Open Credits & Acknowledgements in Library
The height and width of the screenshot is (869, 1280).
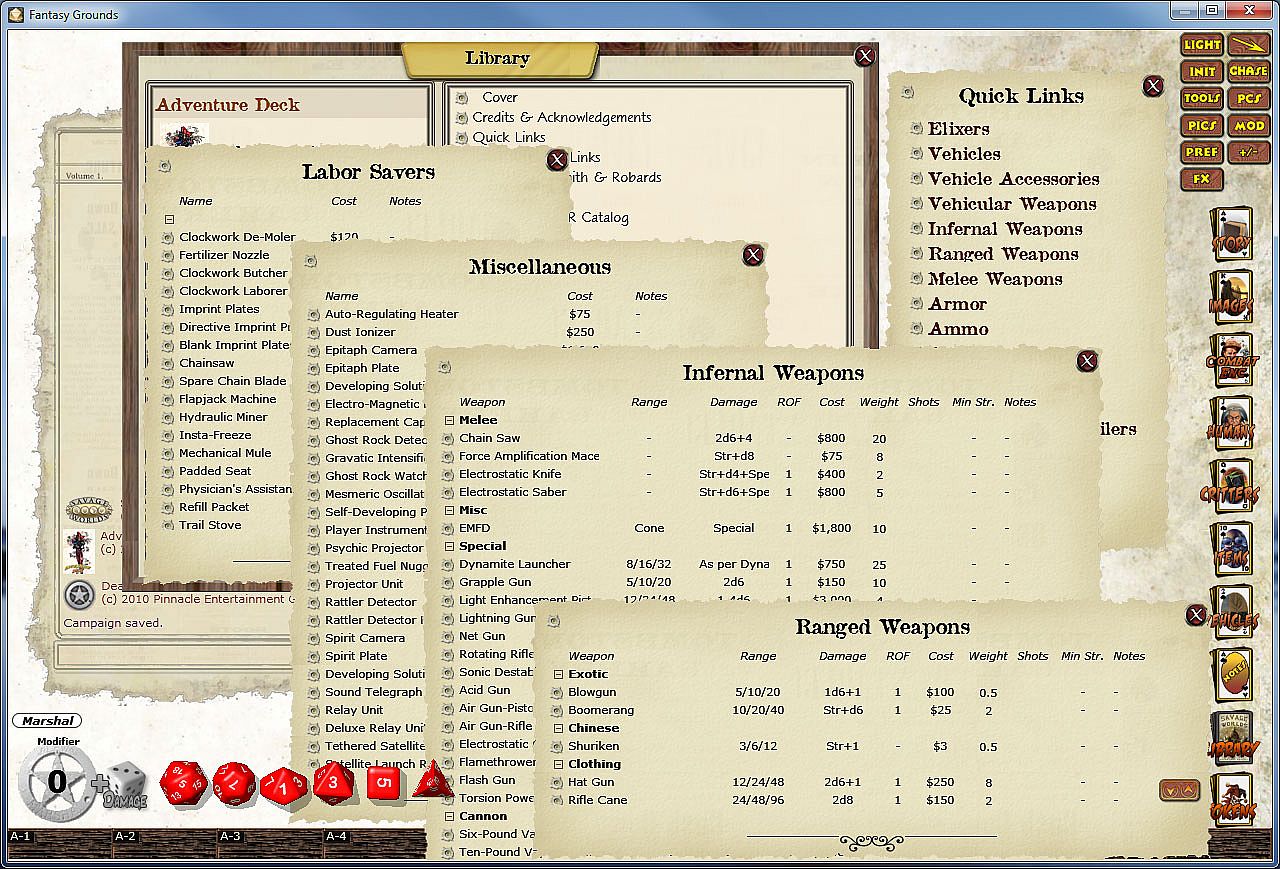(x=562, y=117)
